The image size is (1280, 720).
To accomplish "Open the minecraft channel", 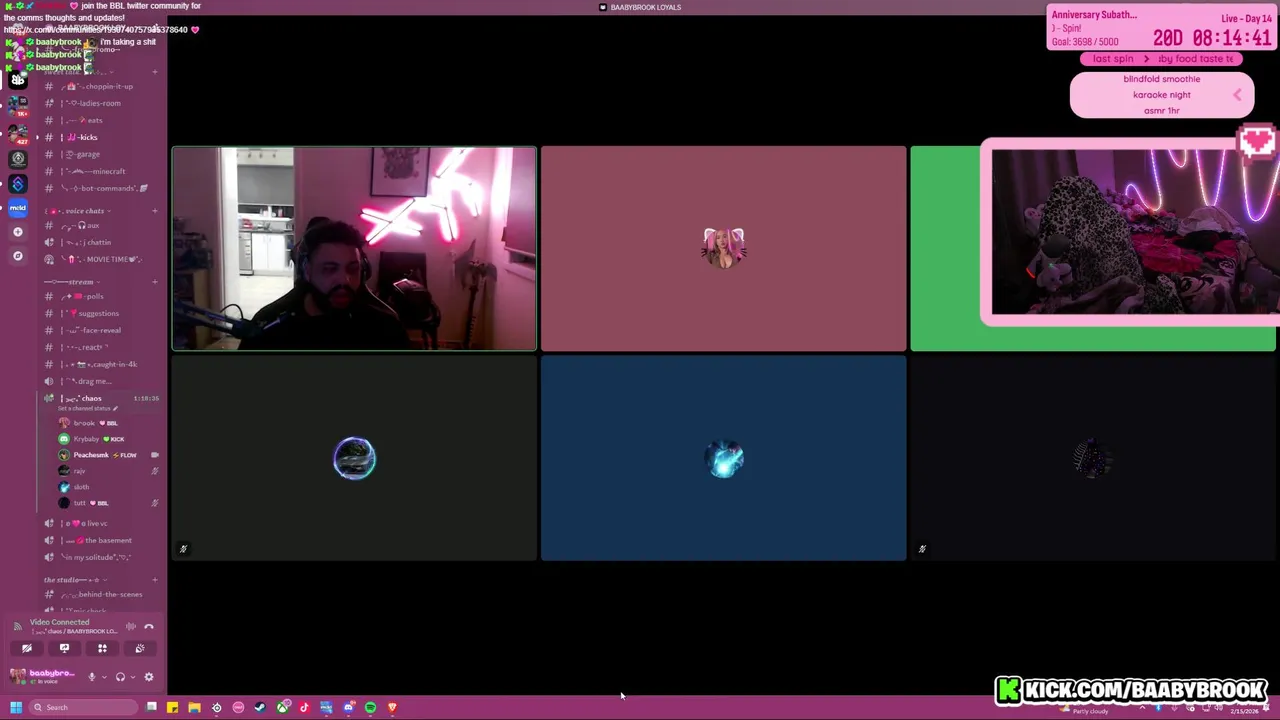I will 100,171.
